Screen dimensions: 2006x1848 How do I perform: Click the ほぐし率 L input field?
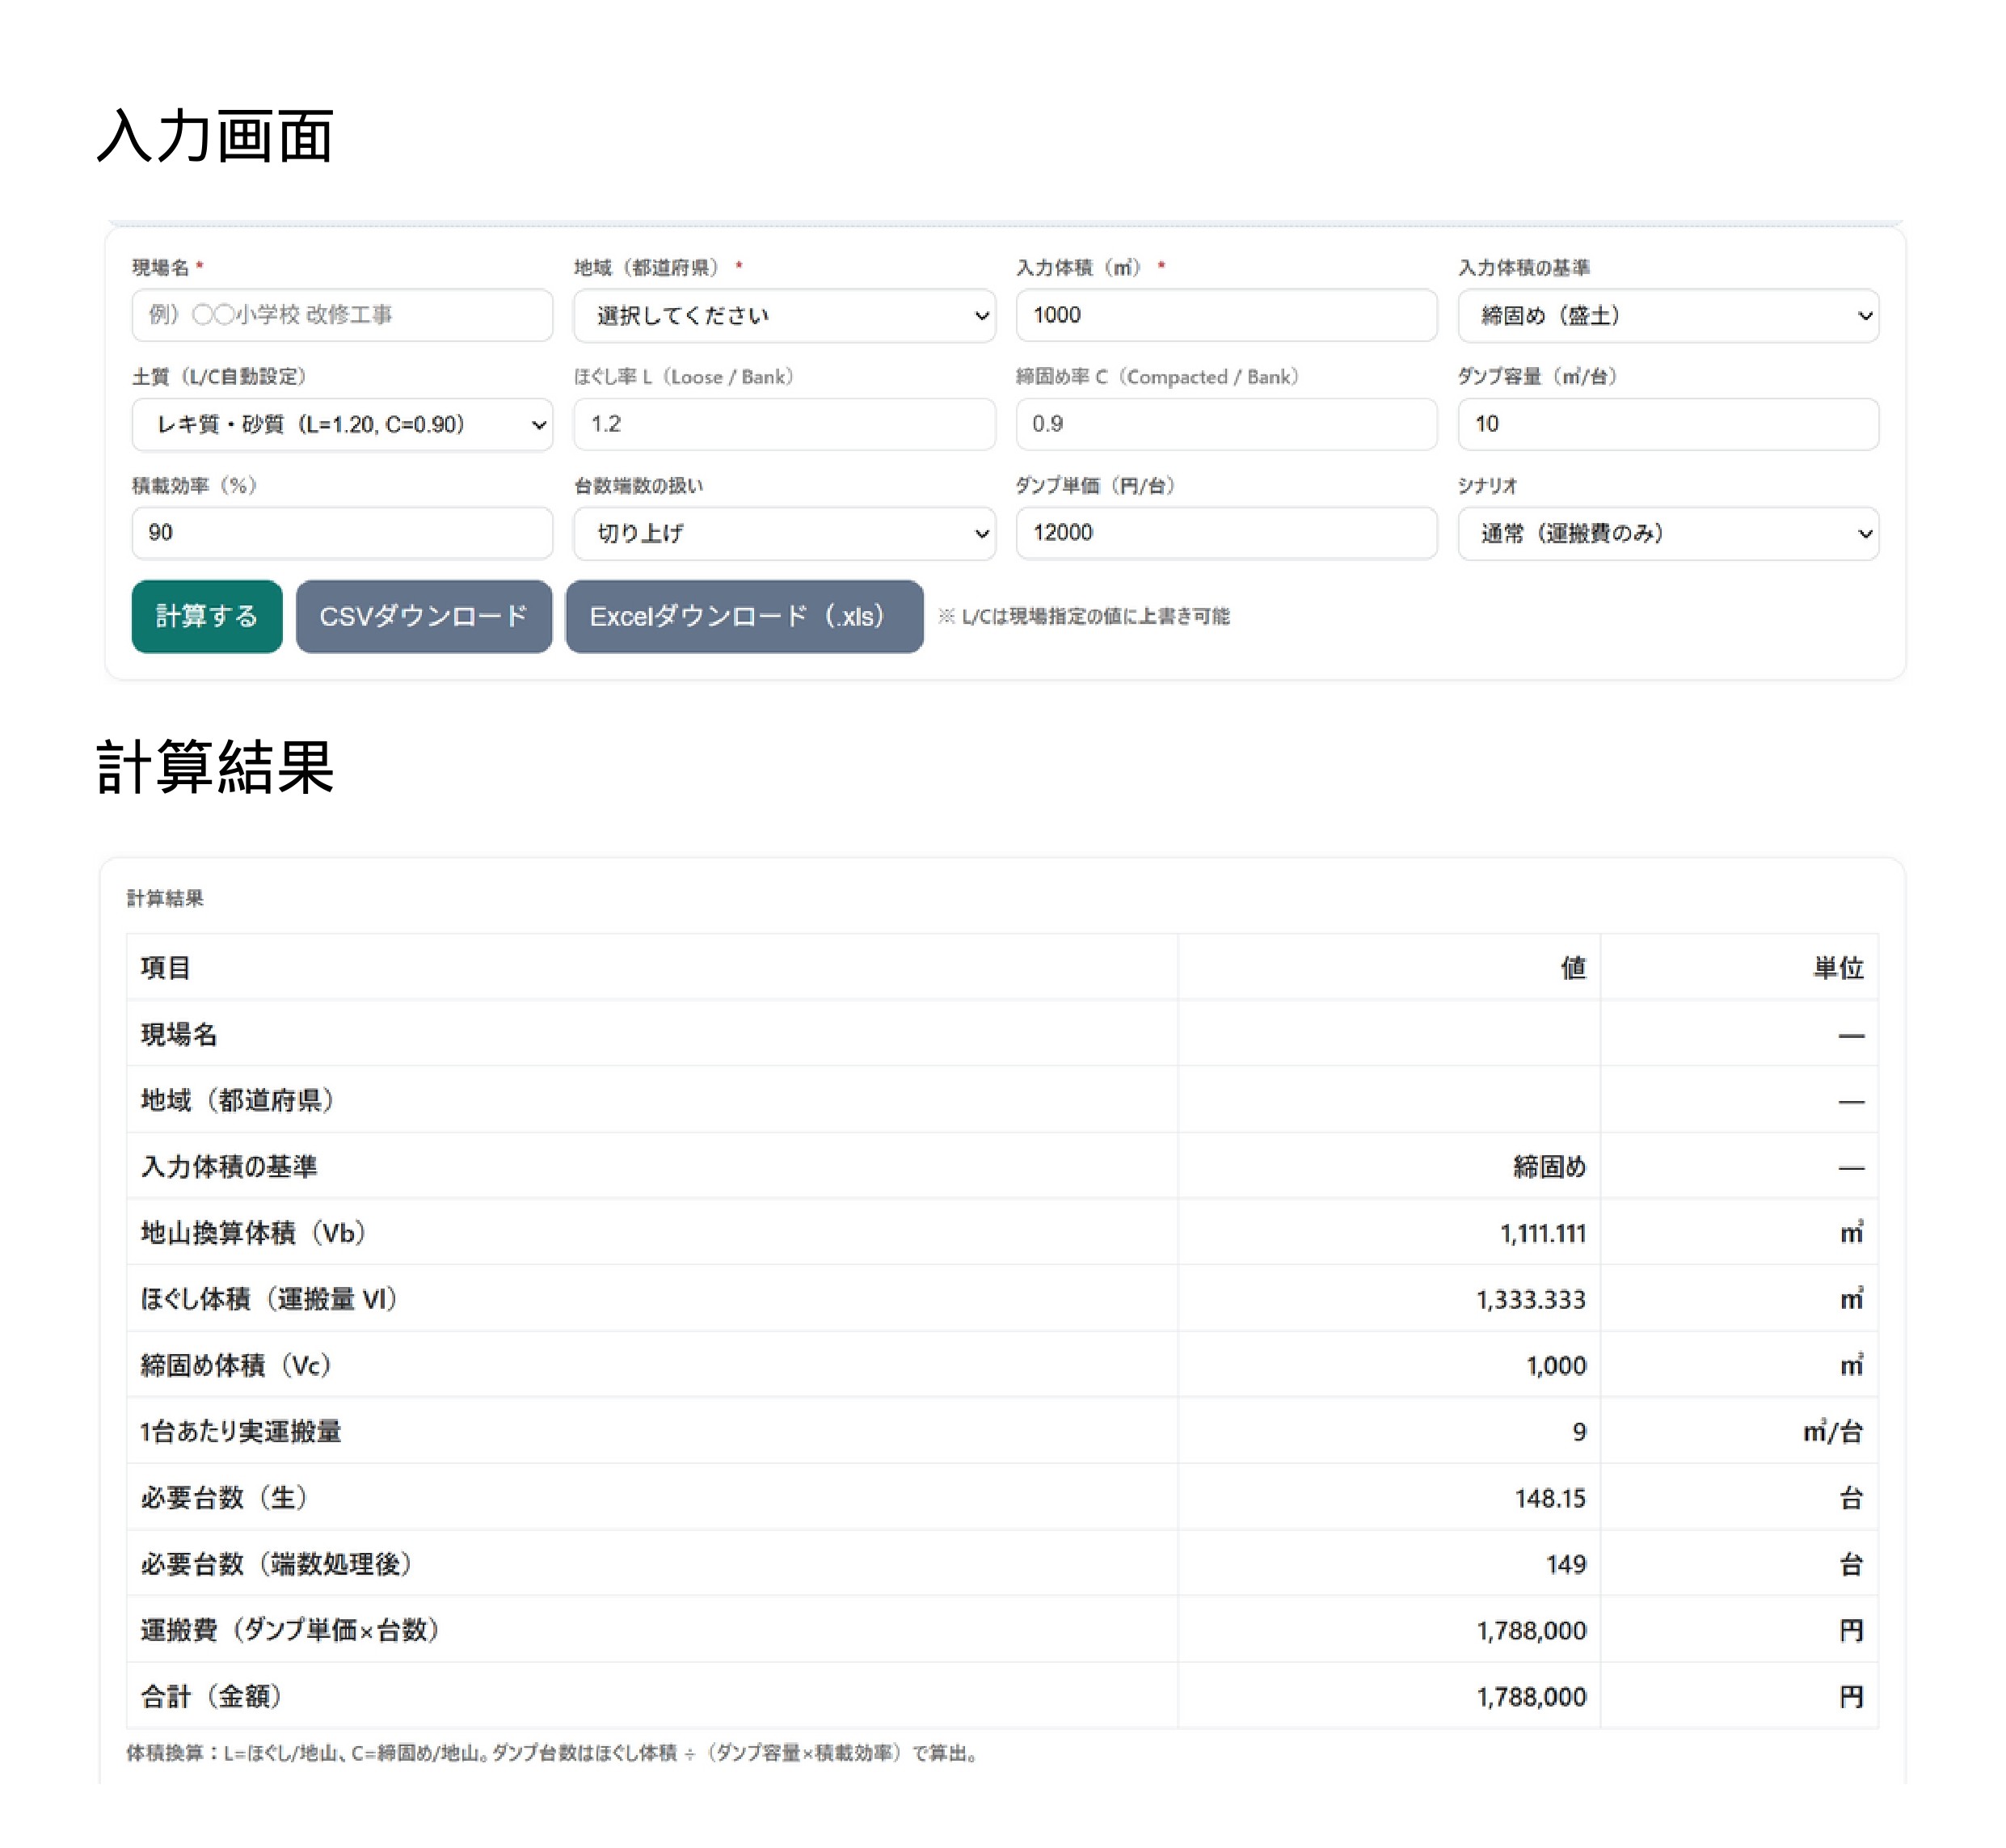pyautogui.click(x=783, y=424)
